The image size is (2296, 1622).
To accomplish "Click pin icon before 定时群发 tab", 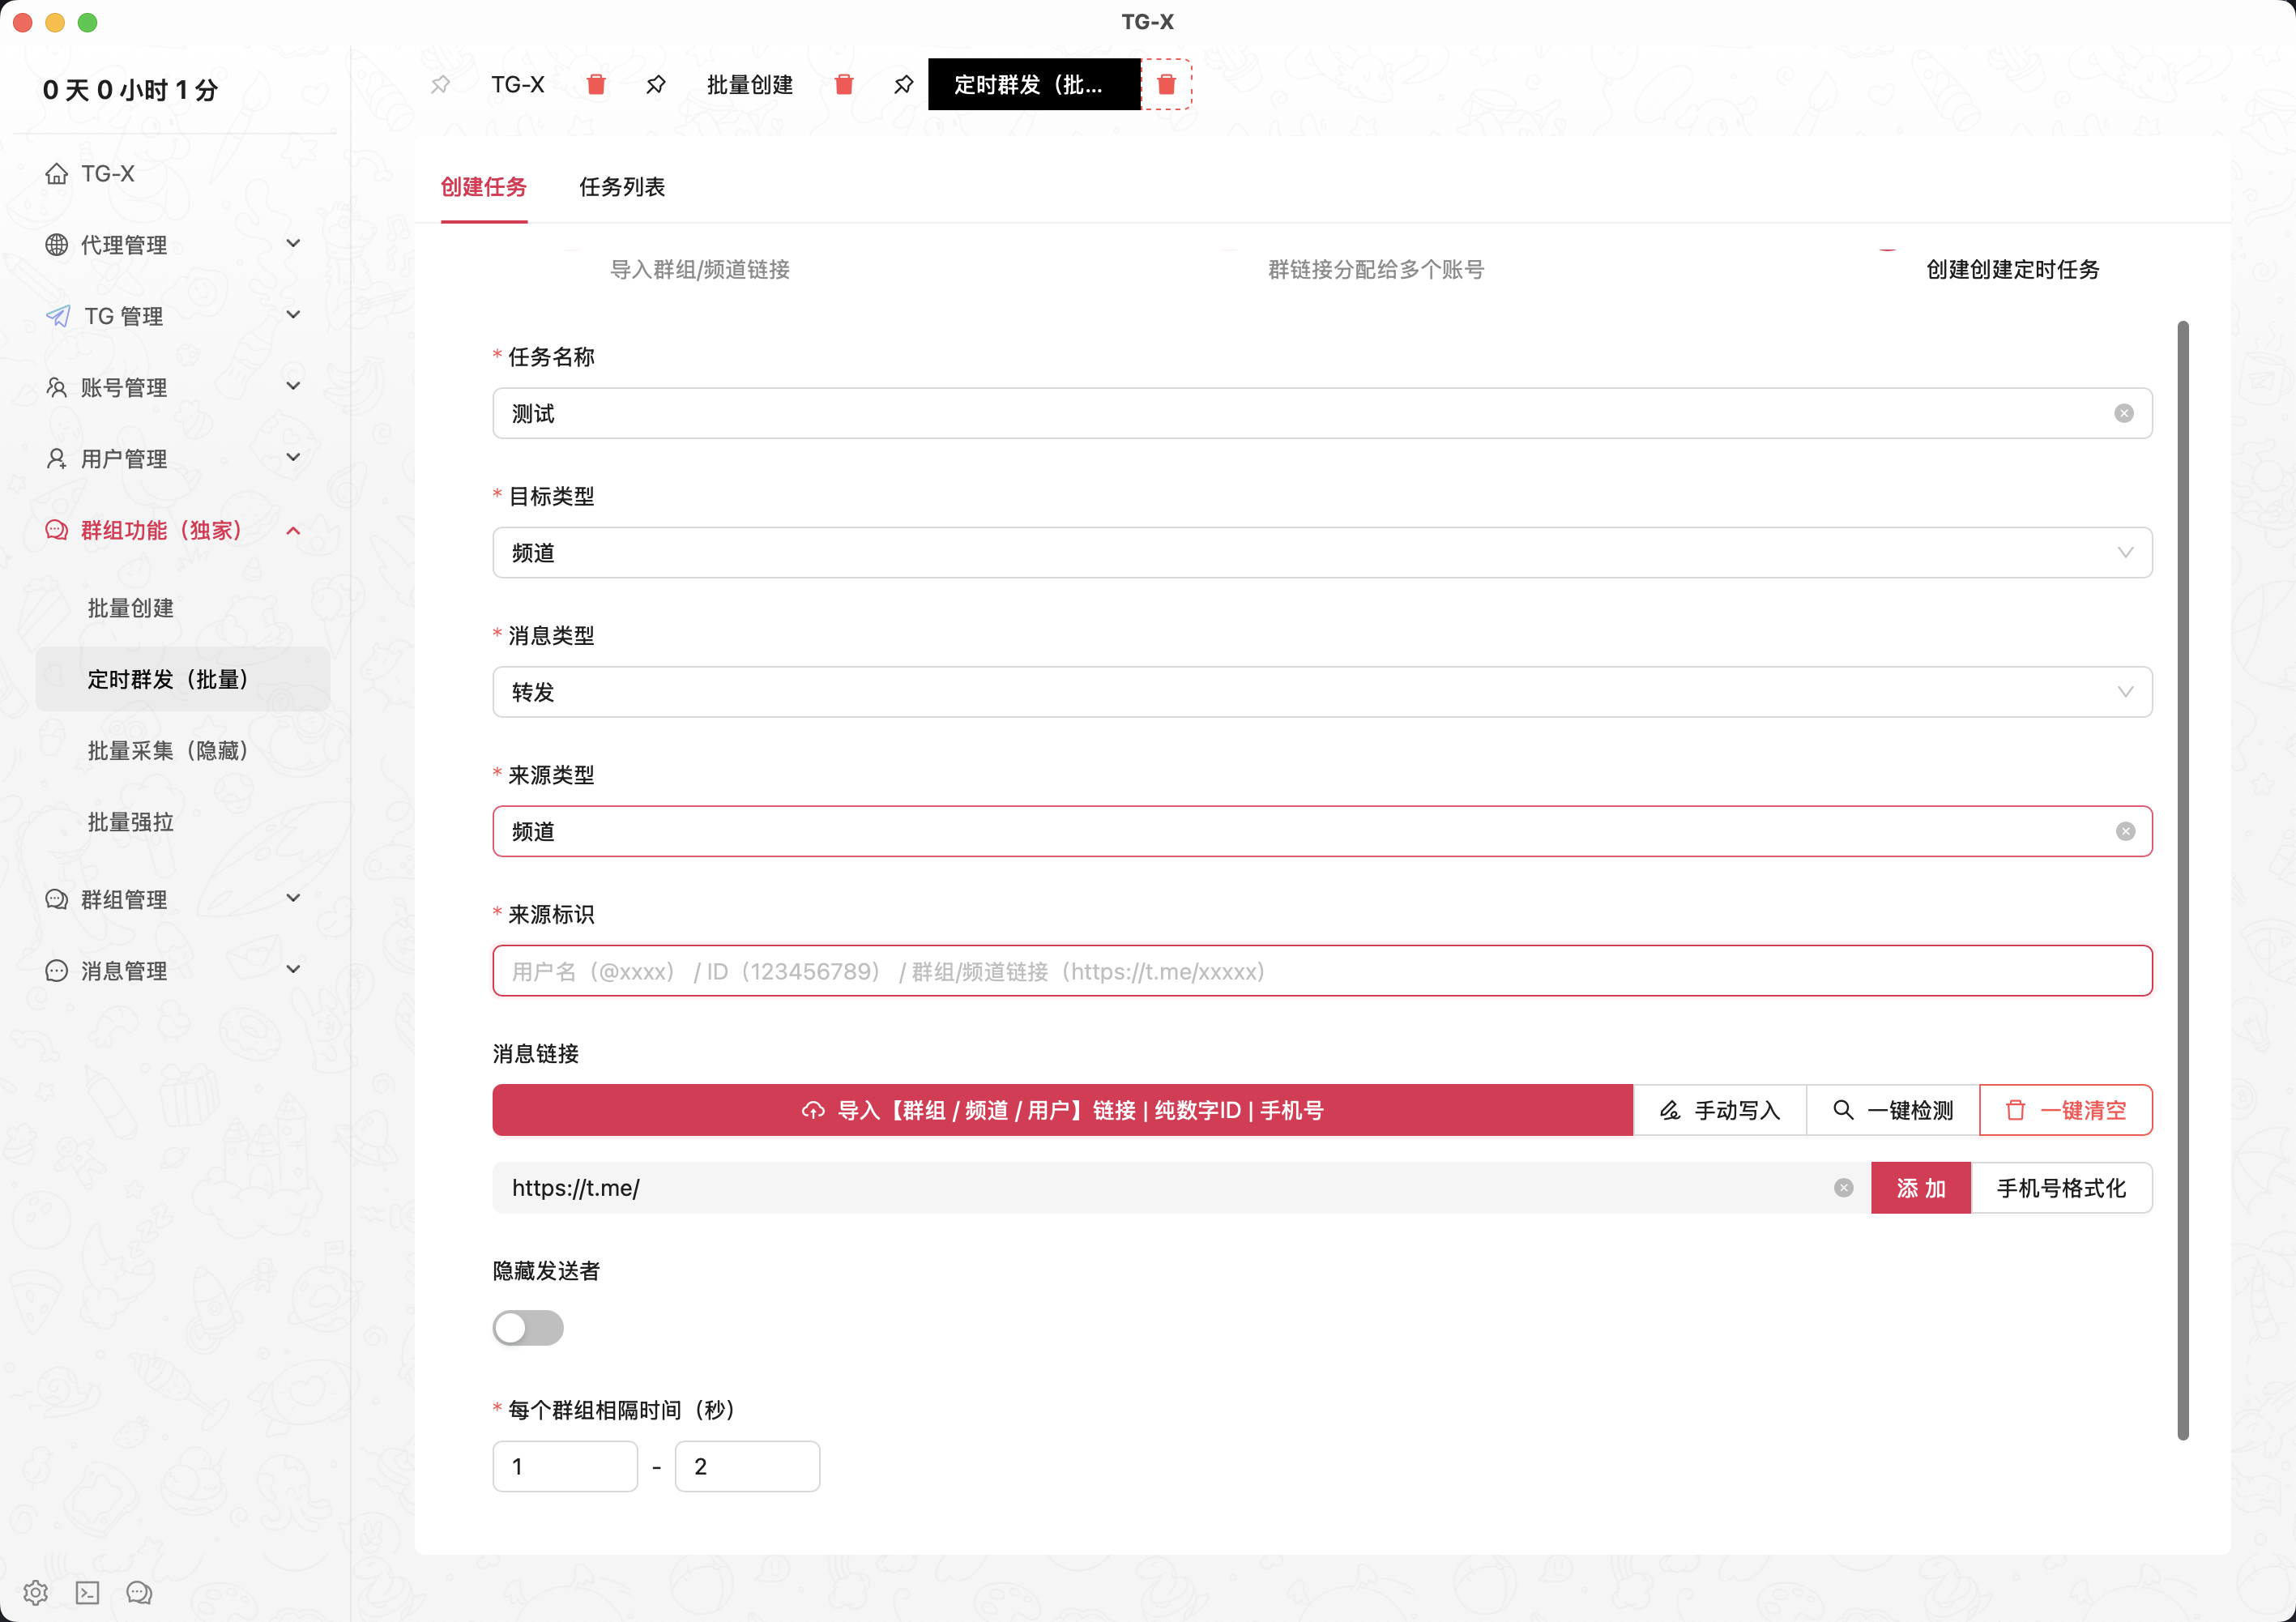I will coord(904,85).
